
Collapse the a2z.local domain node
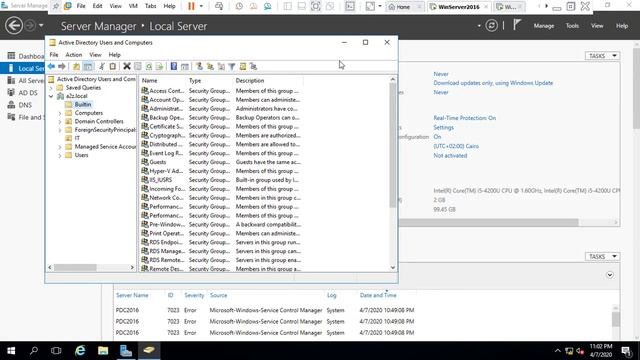pyautogui.click(x=51, y=96)
